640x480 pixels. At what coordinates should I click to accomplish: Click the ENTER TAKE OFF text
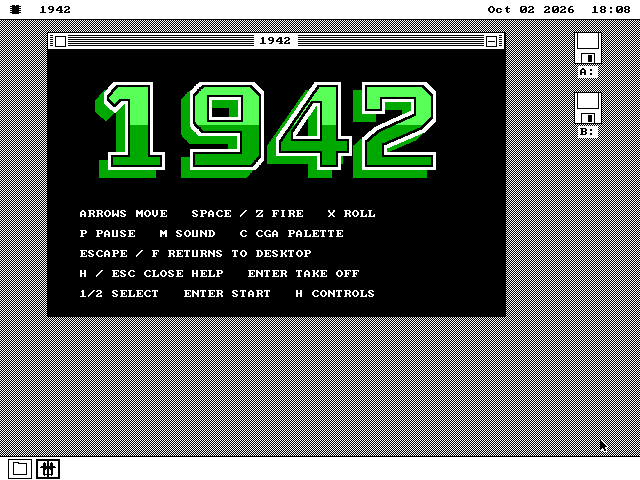tap(303, 273)
